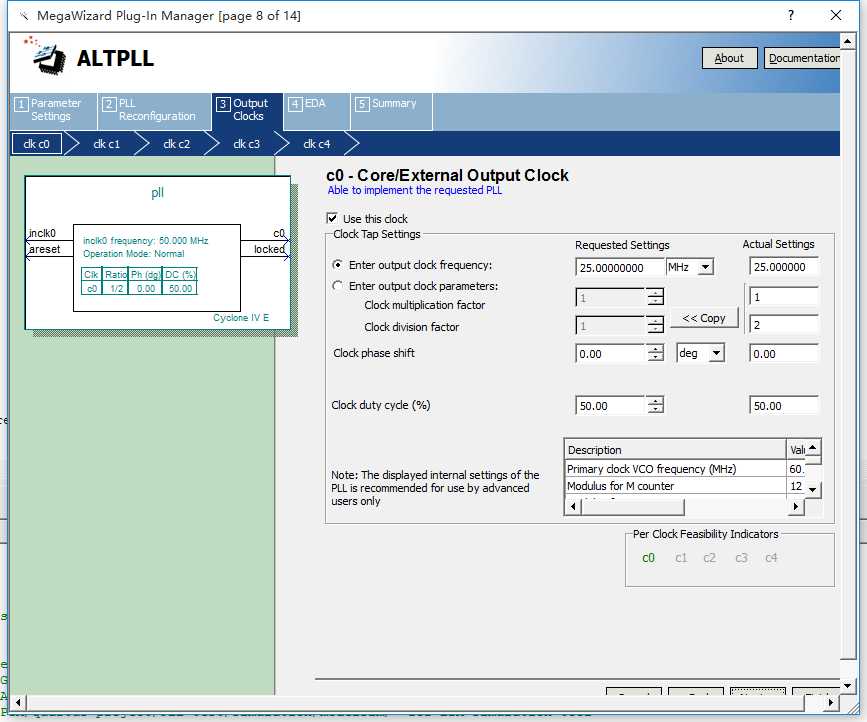Viewport: 867px width, 722px height.
Task: Go to clk c3 sub-page
Action: tap(247, 144)
